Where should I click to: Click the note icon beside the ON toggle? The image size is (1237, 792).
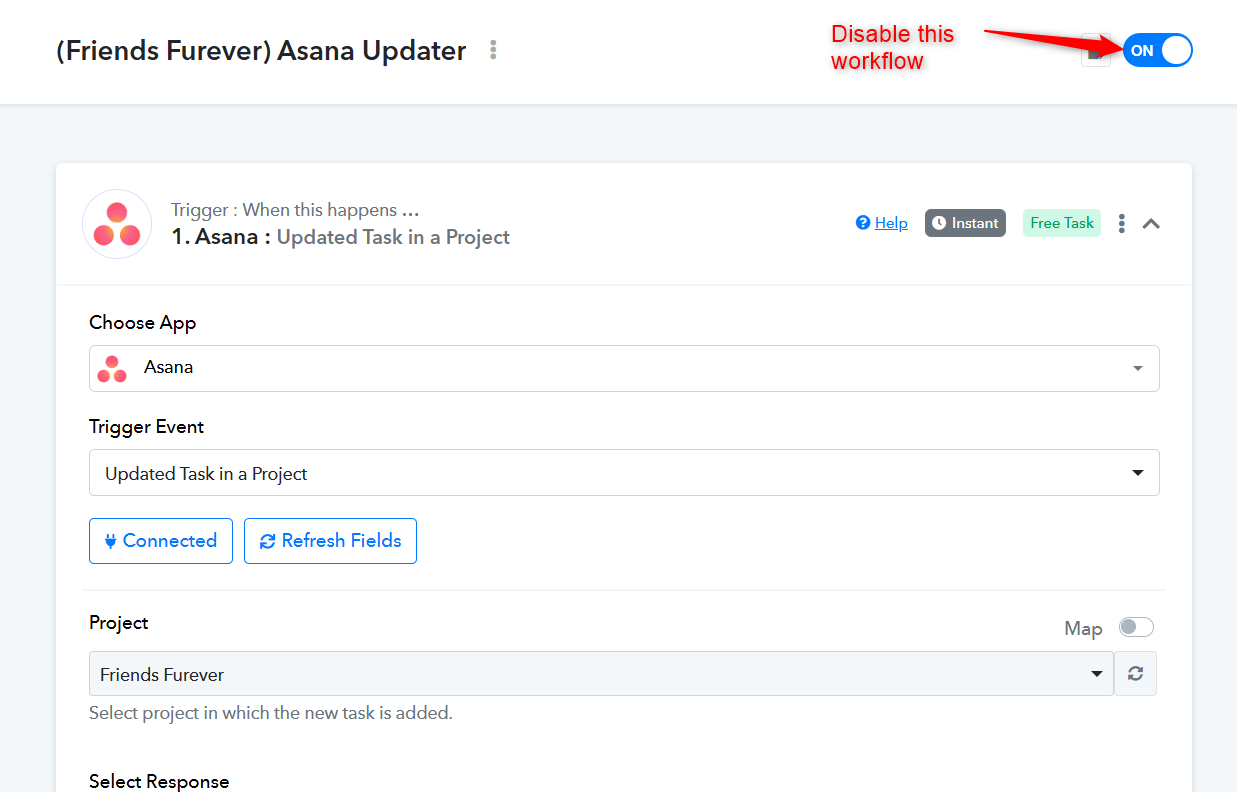[1096, 51]
